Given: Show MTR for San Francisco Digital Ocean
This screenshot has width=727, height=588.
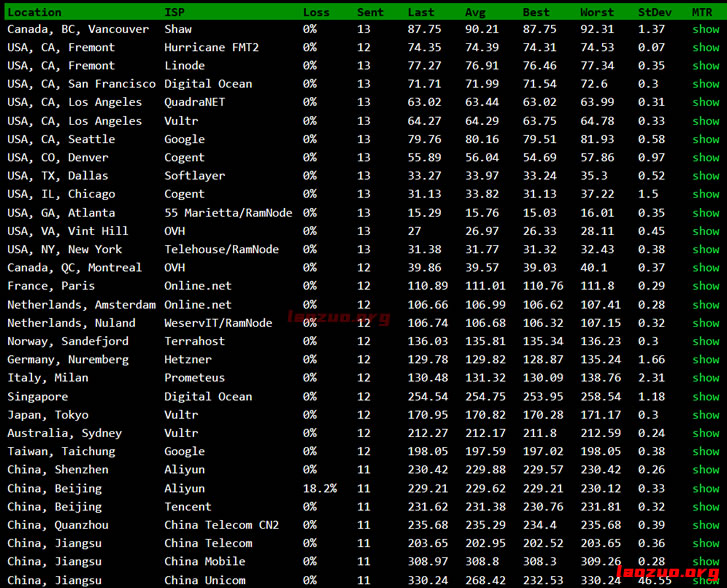Looking at the screenshot, I should (x=705, y=84).
